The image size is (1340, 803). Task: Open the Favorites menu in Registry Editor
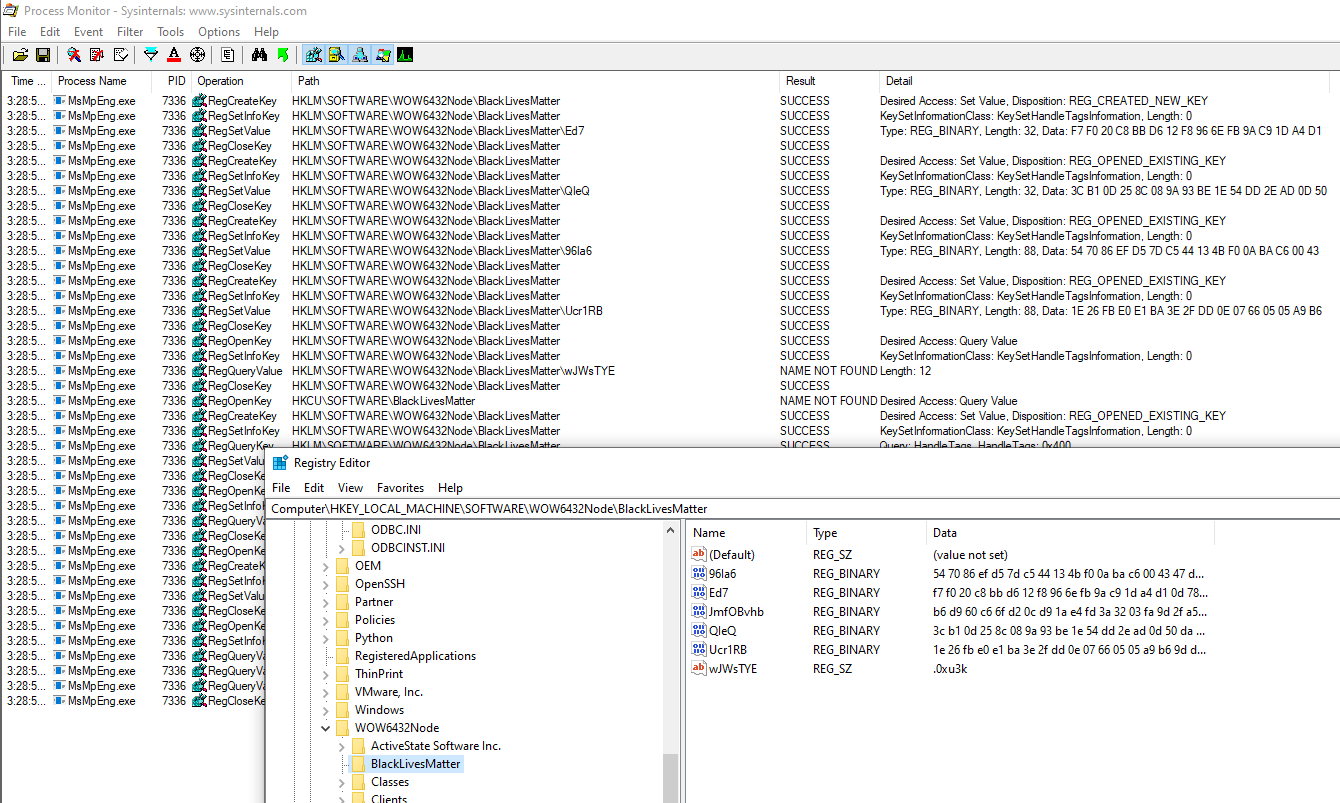[x=400, y=488]
